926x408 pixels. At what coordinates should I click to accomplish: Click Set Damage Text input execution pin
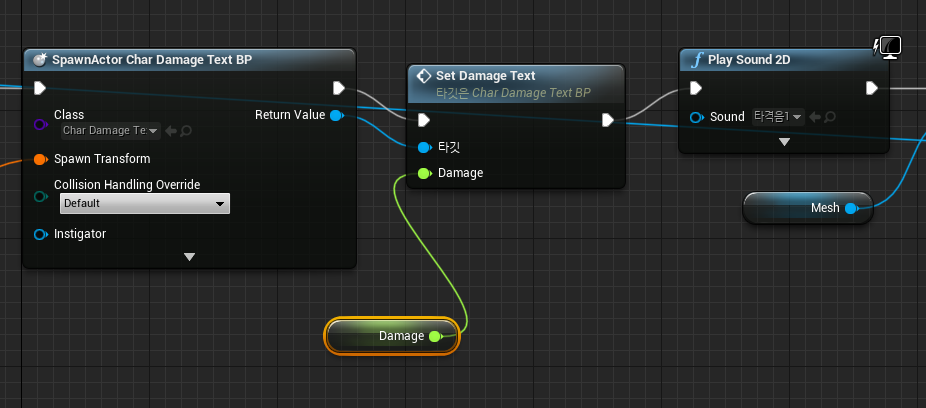423,120
